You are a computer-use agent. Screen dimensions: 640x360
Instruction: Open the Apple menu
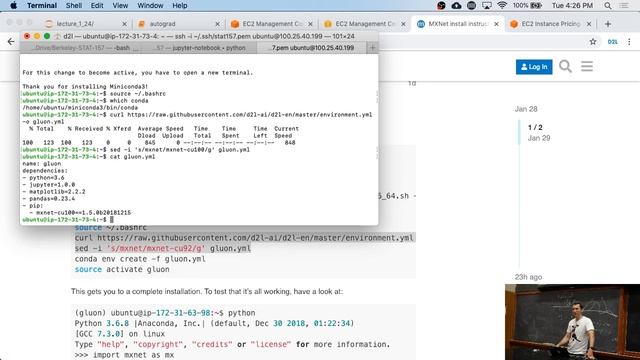point(13,6)
